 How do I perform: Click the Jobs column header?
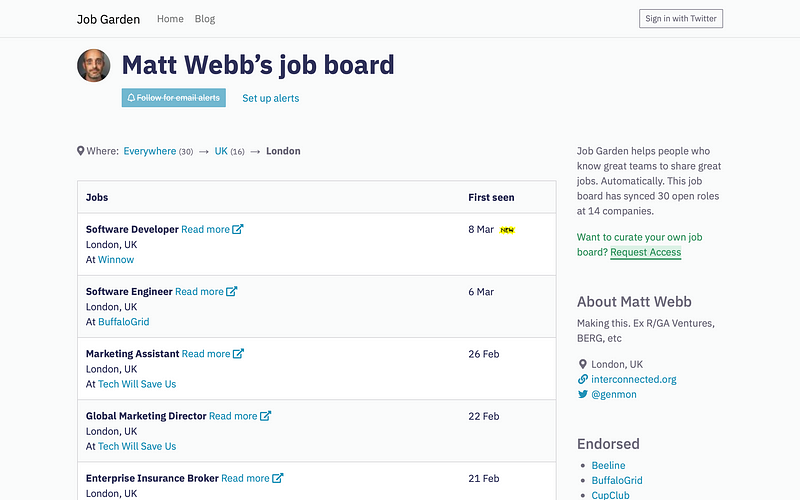[x=97, y=197]
